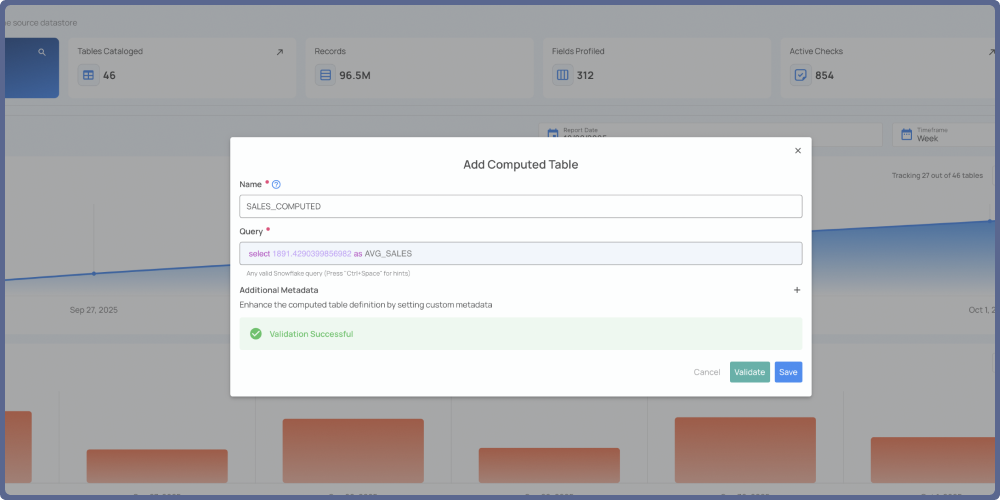Image resolution: width=1000 pixels, height=500 pixels.
Task: Click the Tables Cataloged table icon
Action: [x=88, y=75]
